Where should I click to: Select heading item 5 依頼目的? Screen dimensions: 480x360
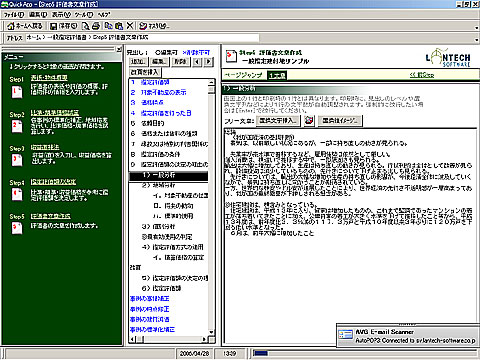click(169, 123)
